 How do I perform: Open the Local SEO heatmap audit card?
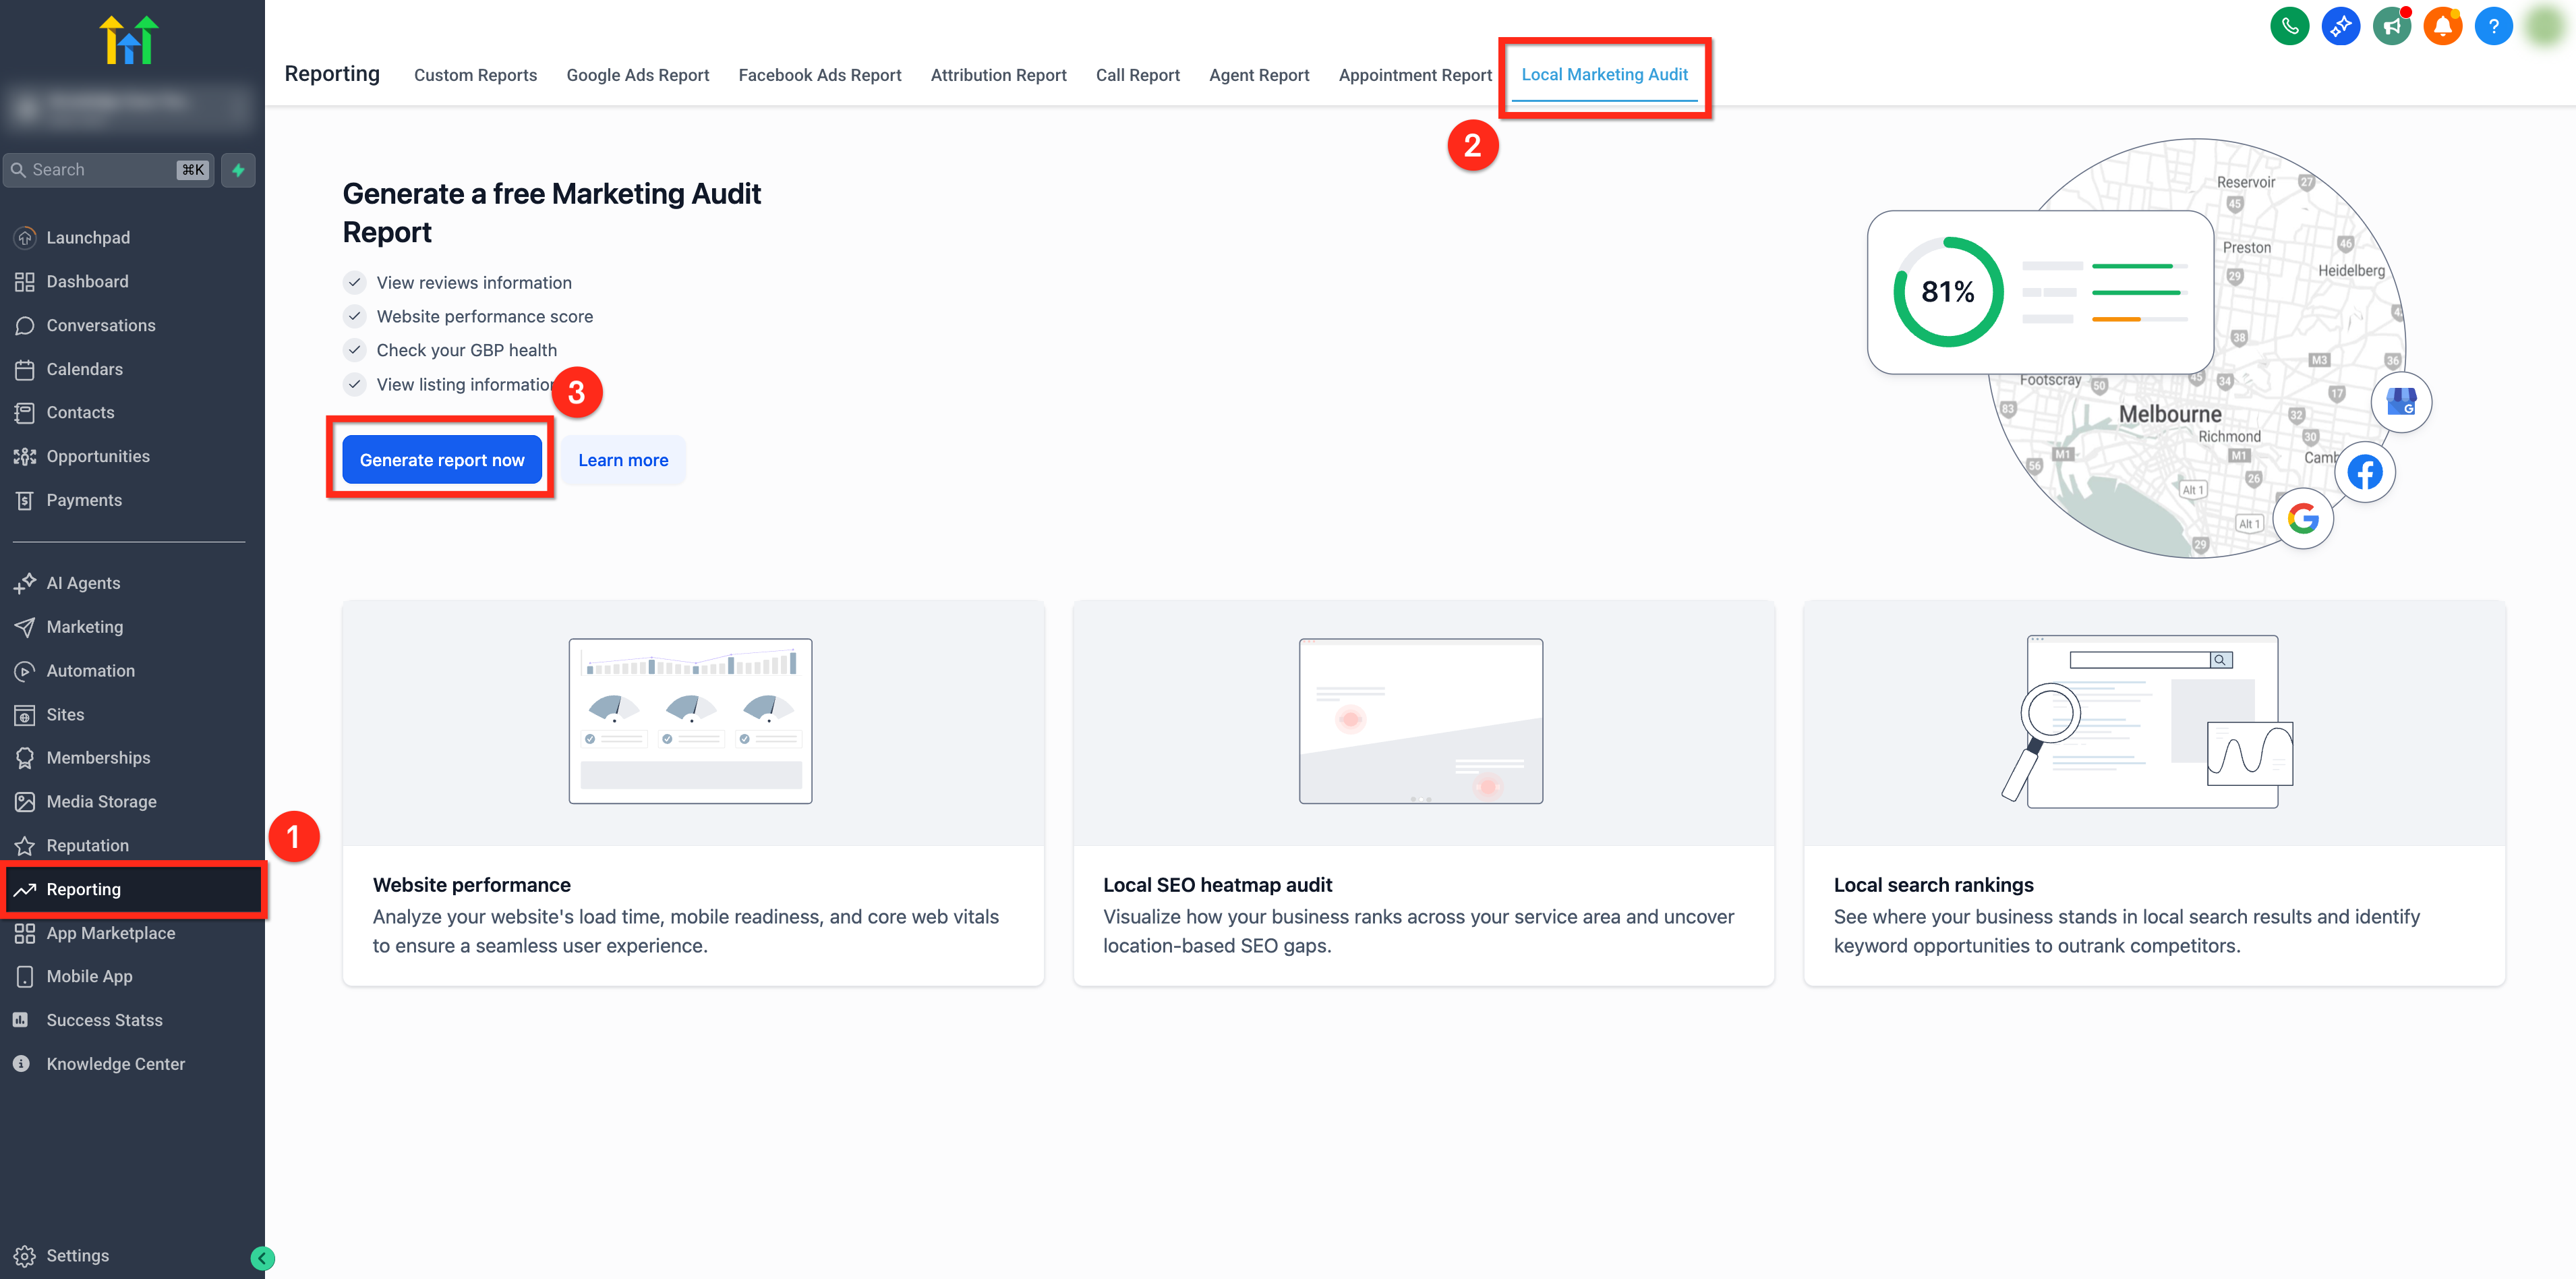point(1423,793)
